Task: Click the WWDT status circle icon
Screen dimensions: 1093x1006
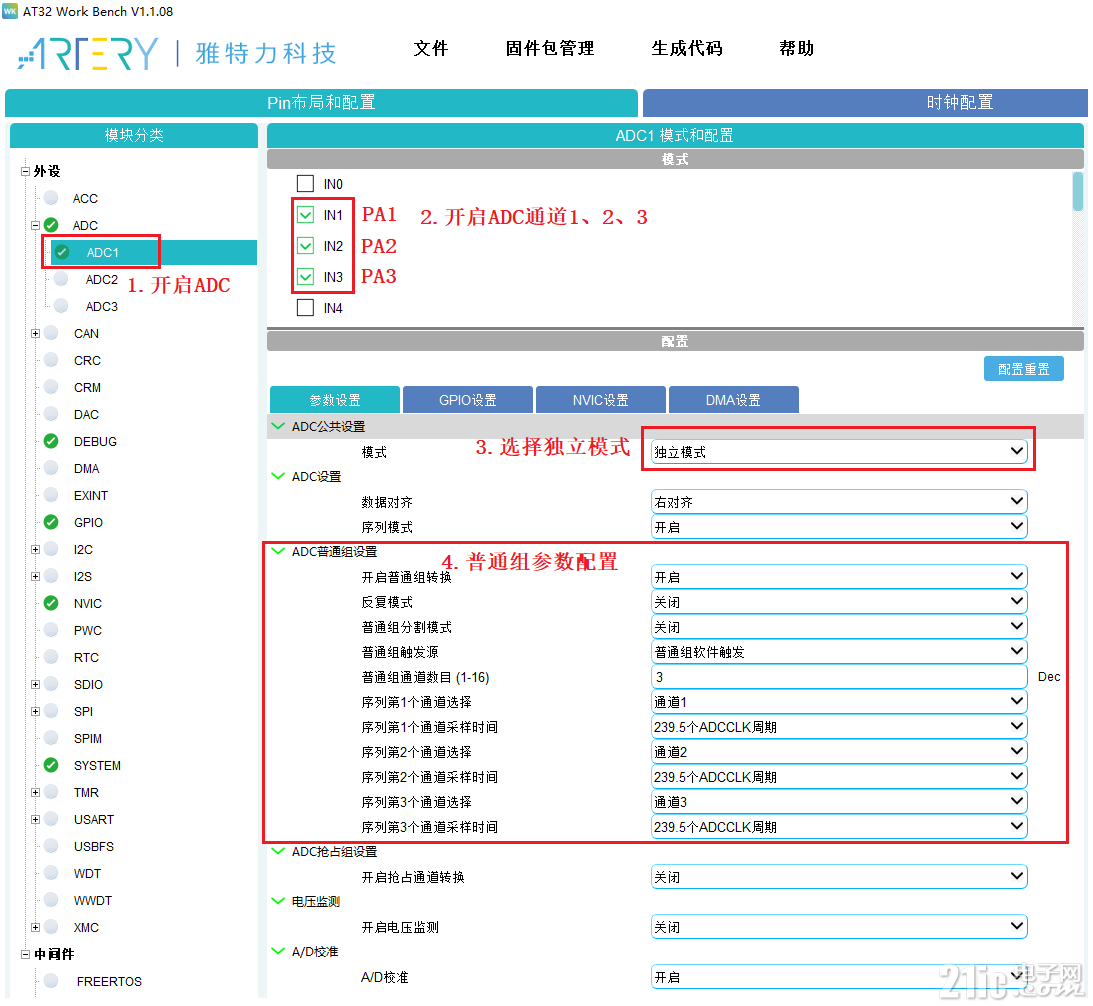Action: [x=51, y=900]
